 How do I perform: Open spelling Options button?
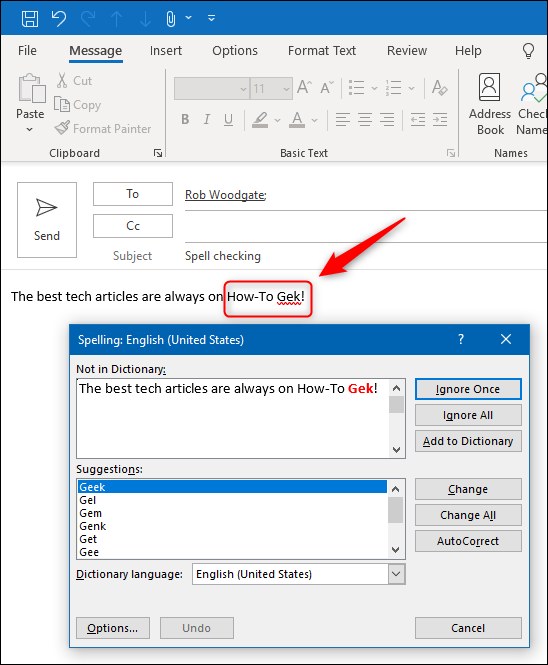coord(113,628)
